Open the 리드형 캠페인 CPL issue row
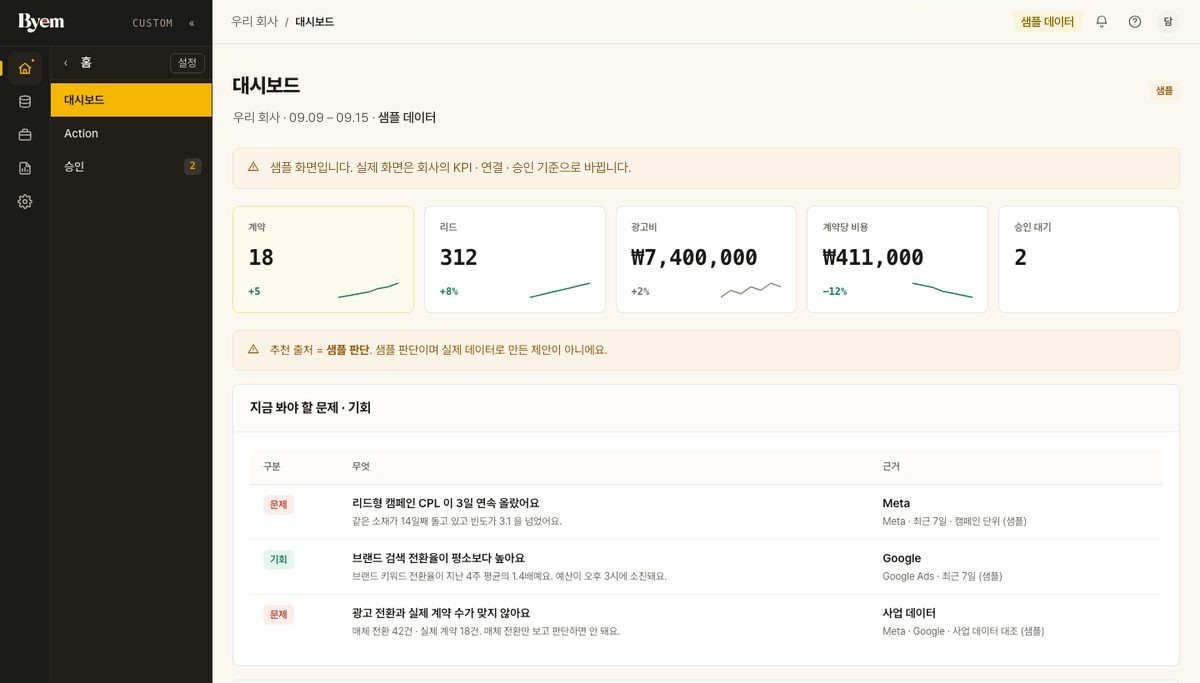The width and height of the screenshot is (1200, 683). (706, 512)
